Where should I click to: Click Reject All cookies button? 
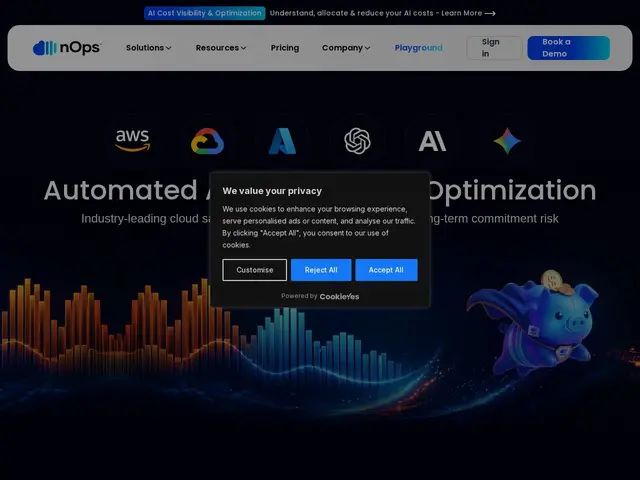click(321, 270)
